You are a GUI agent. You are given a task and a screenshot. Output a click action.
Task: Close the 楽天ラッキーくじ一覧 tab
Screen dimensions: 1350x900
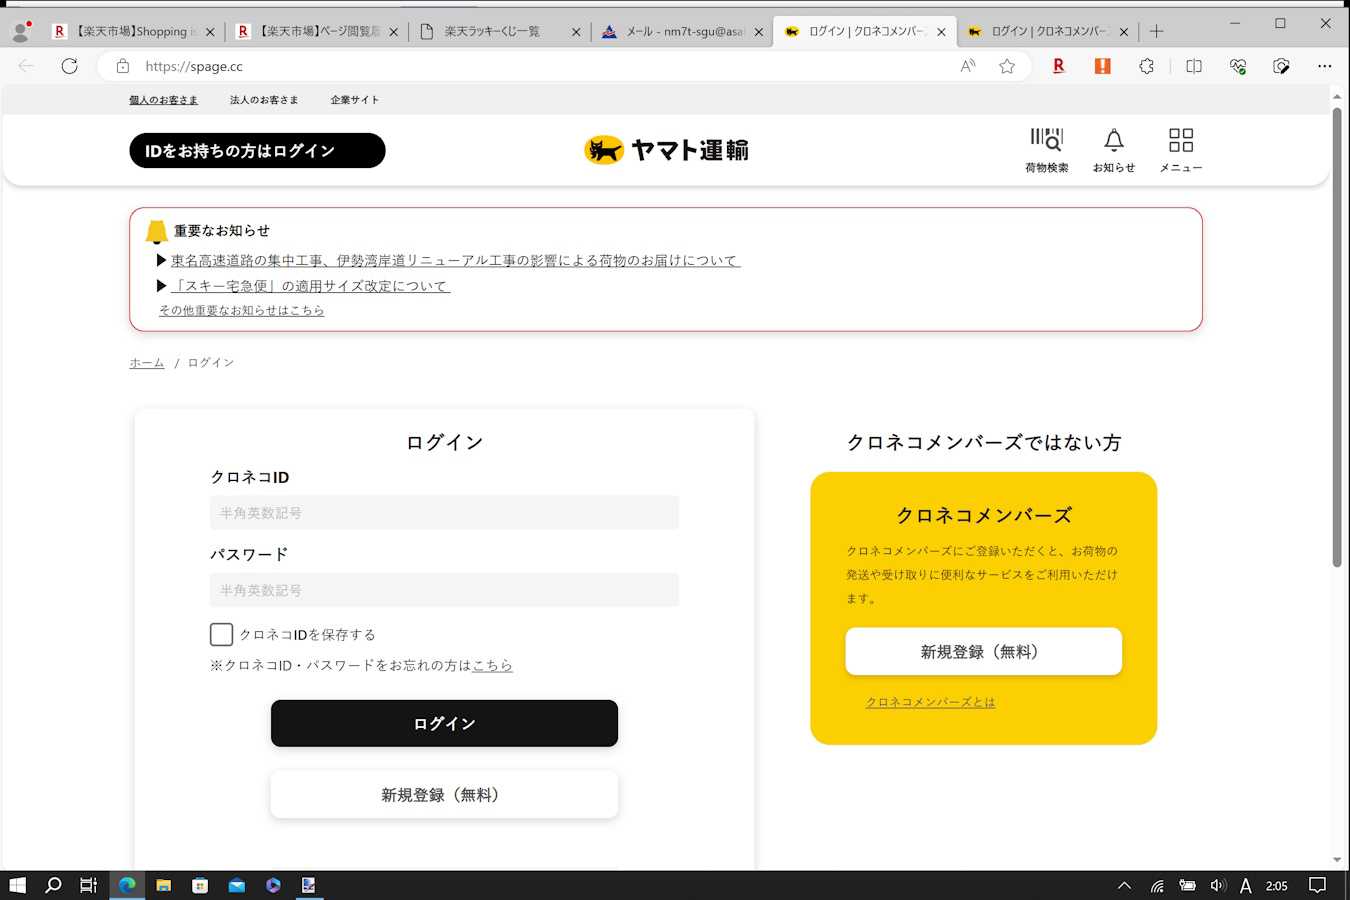tap(576, 32)
